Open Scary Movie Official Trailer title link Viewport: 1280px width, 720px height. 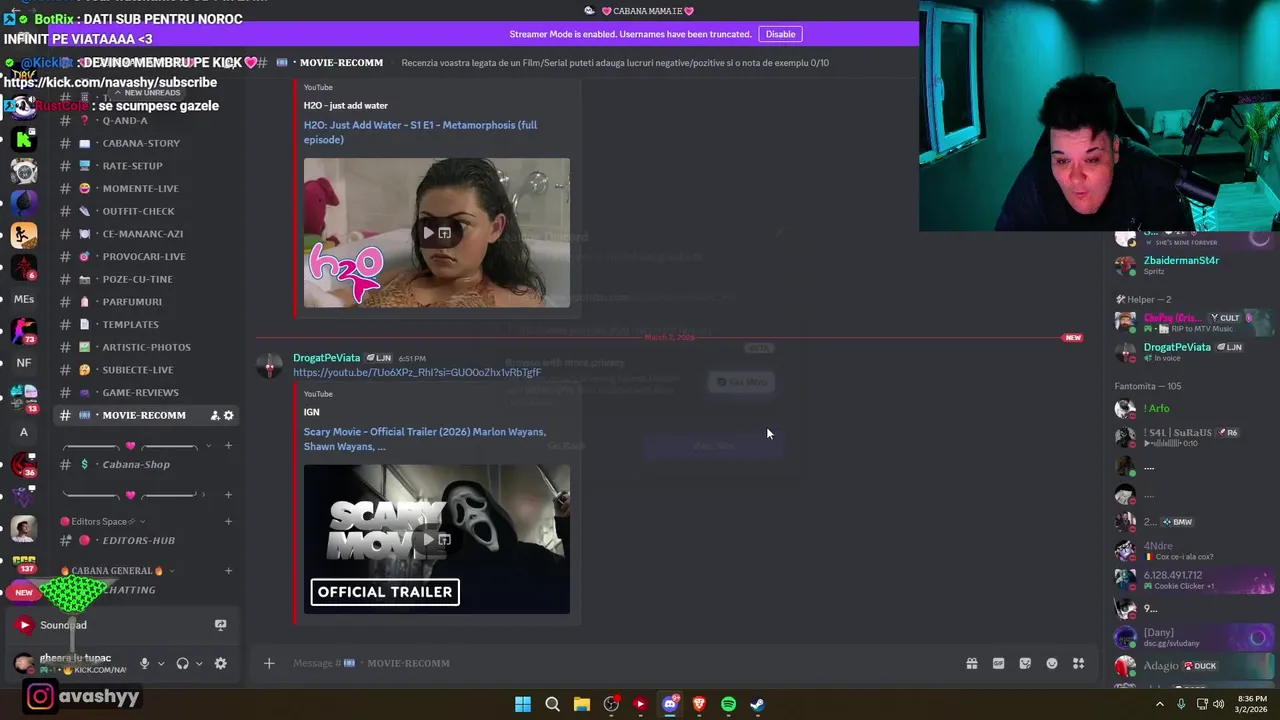(x=425, y=439)
